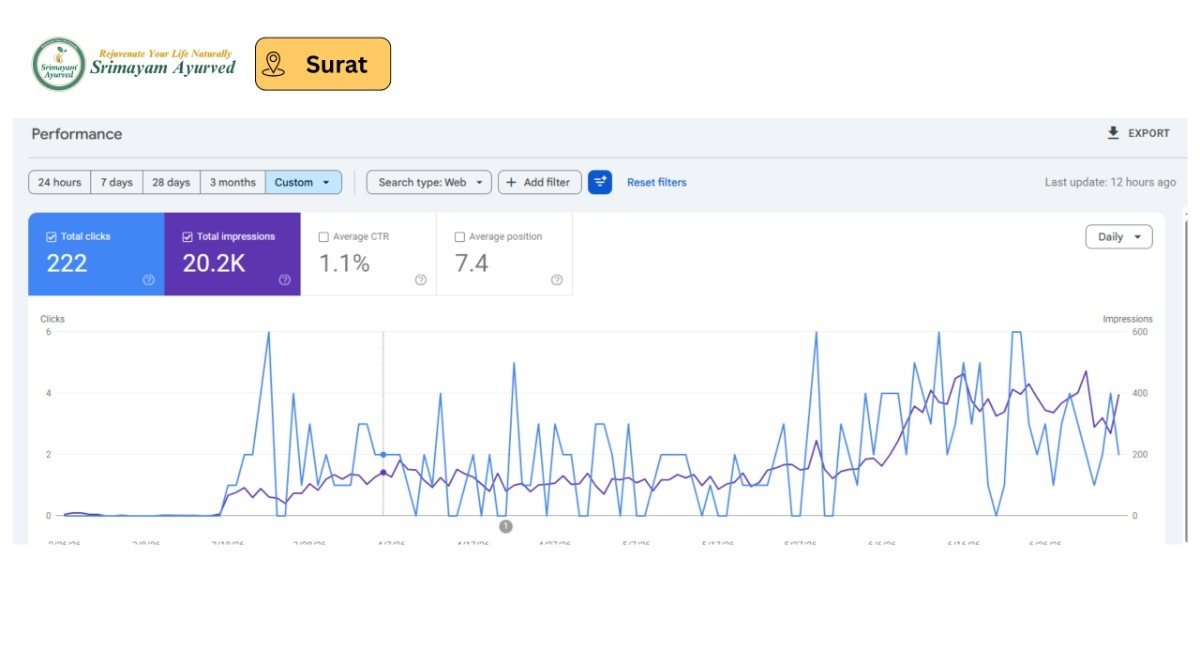Enable the Average CTR checkbox
The width and height of the screenshot is (1200, 649).
(x=323, y=237)
